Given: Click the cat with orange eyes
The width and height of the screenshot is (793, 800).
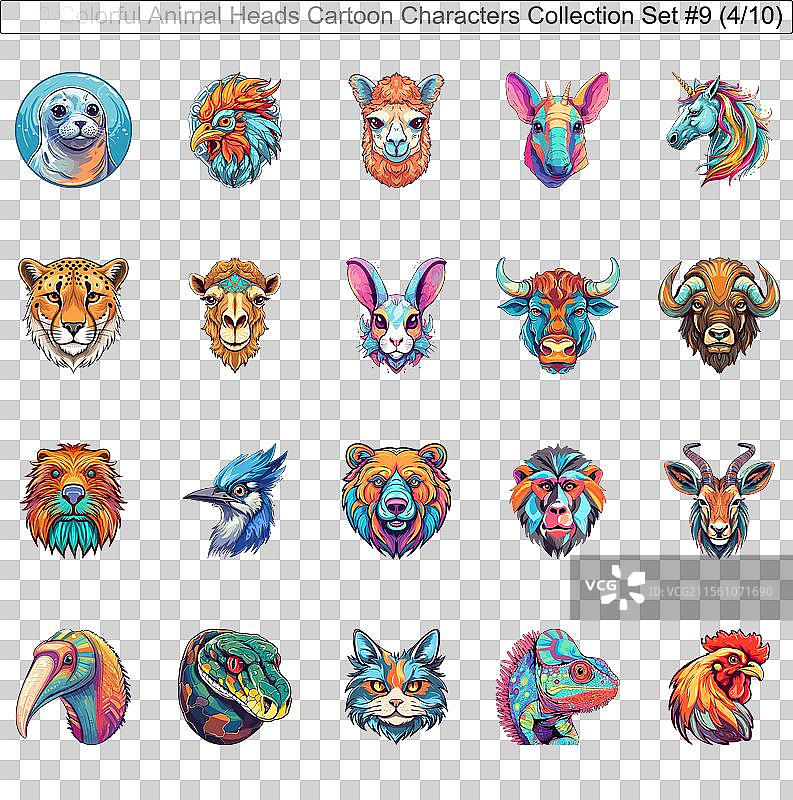Looking at the screenshot, I should pos(395,685).
